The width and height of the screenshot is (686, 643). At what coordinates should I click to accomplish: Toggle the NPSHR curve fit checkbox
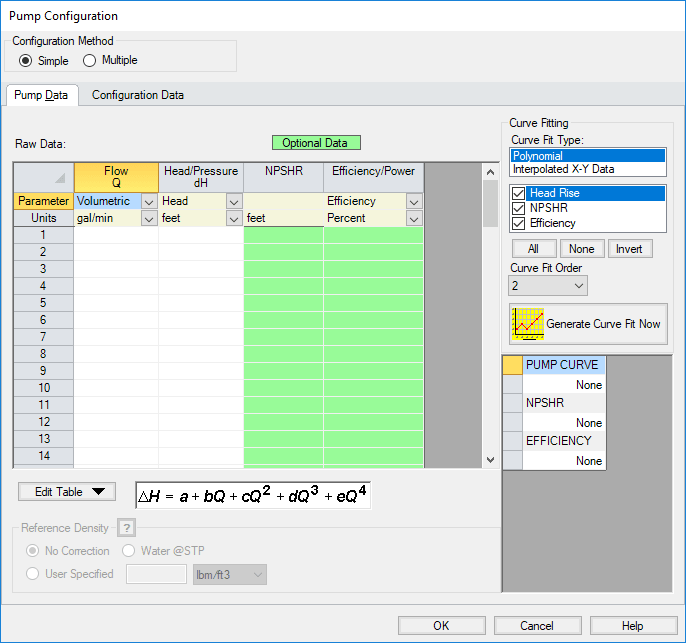pos(518,208)
